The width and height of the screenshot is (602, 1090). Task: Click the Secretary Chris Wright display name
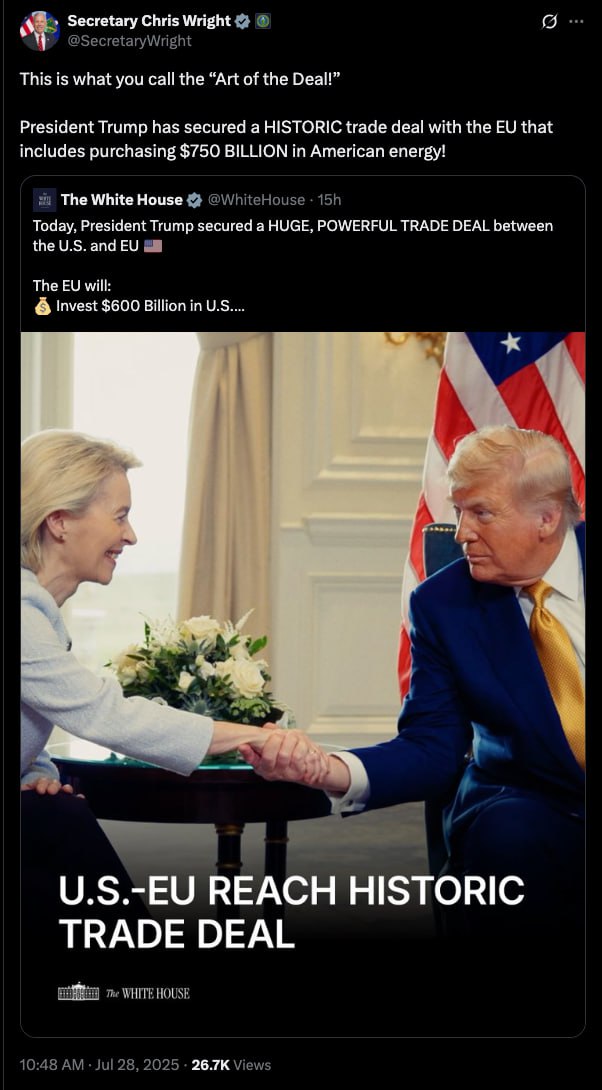(149, 21)
